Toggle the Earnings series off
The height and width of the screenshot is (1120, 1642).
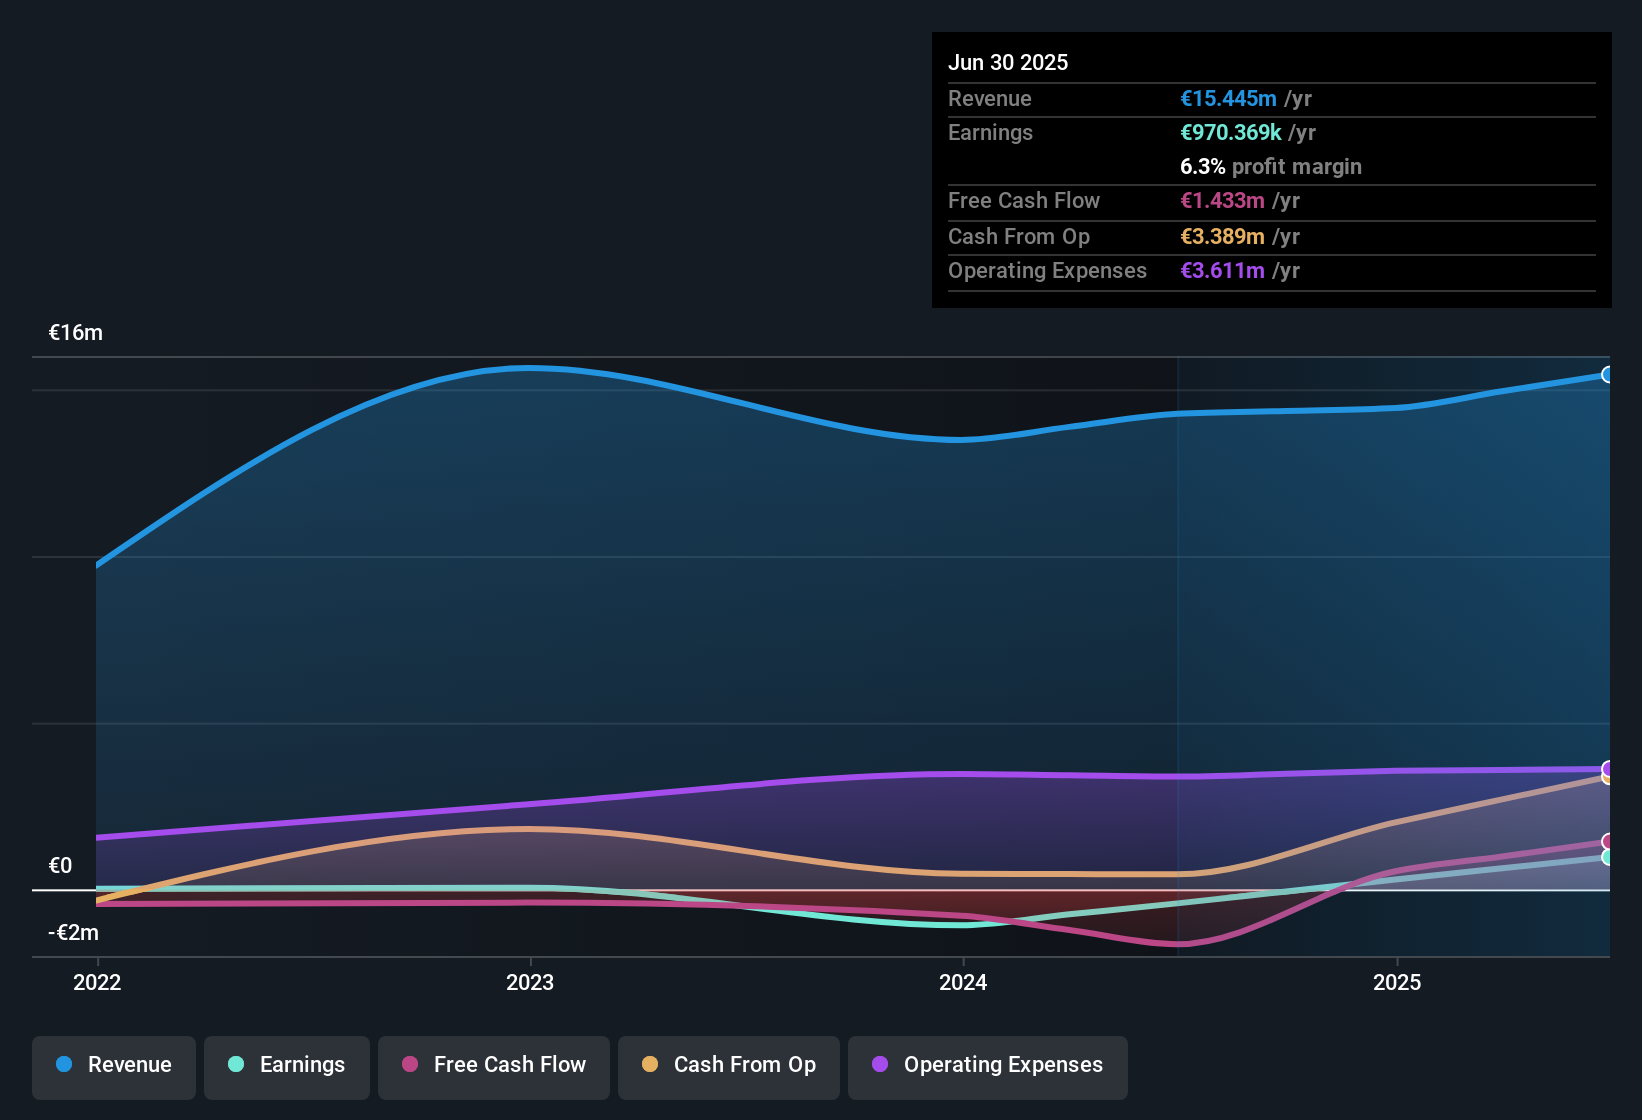point(287,1066)
